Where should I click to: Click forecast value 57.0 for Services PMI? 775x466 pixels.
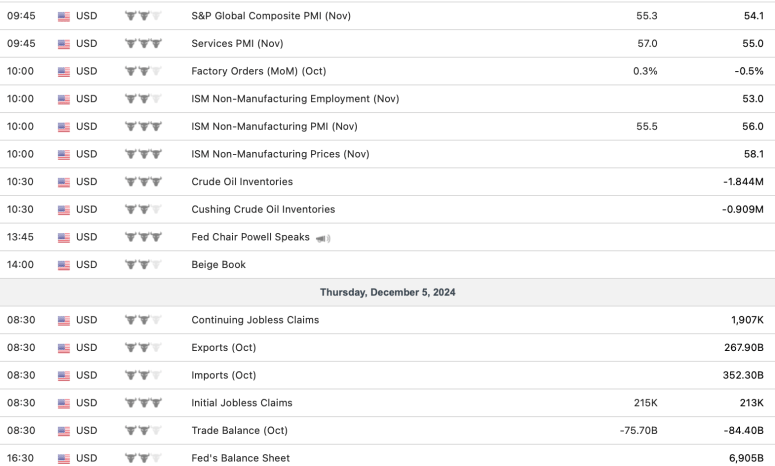point(647,43)
